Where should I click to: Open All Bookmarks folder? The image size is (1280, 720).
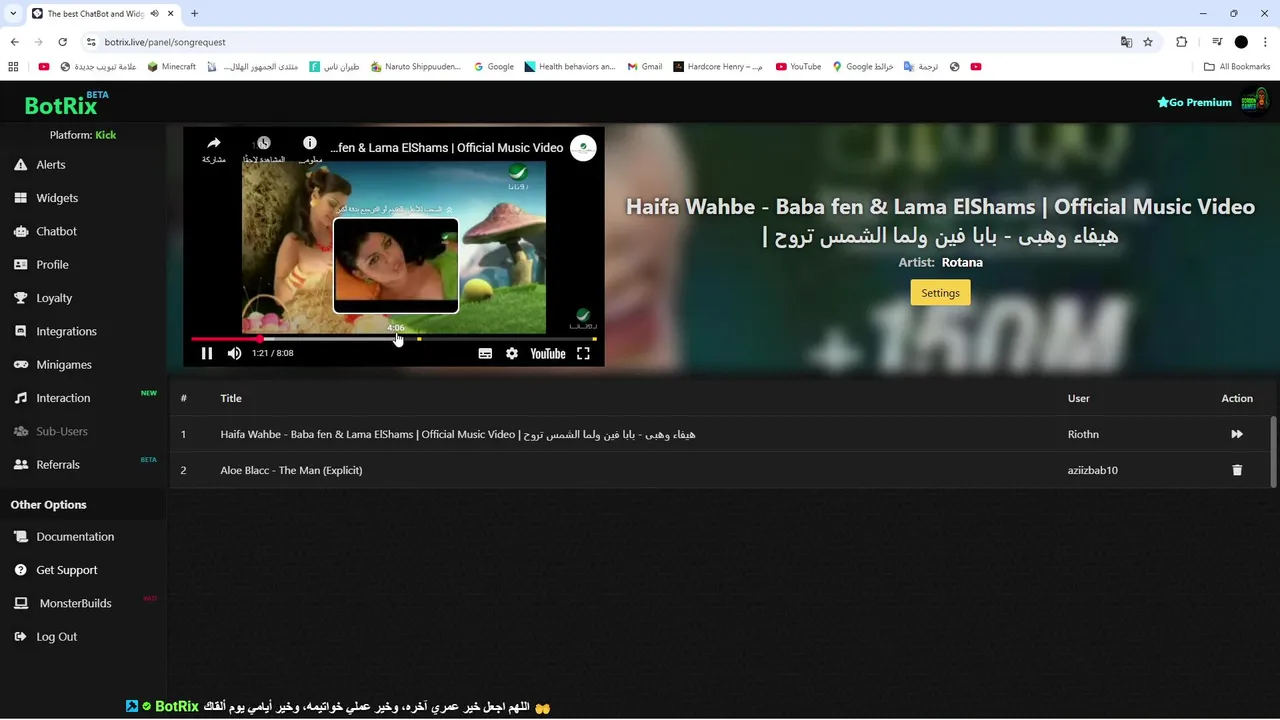click(x=1237, y=67)
